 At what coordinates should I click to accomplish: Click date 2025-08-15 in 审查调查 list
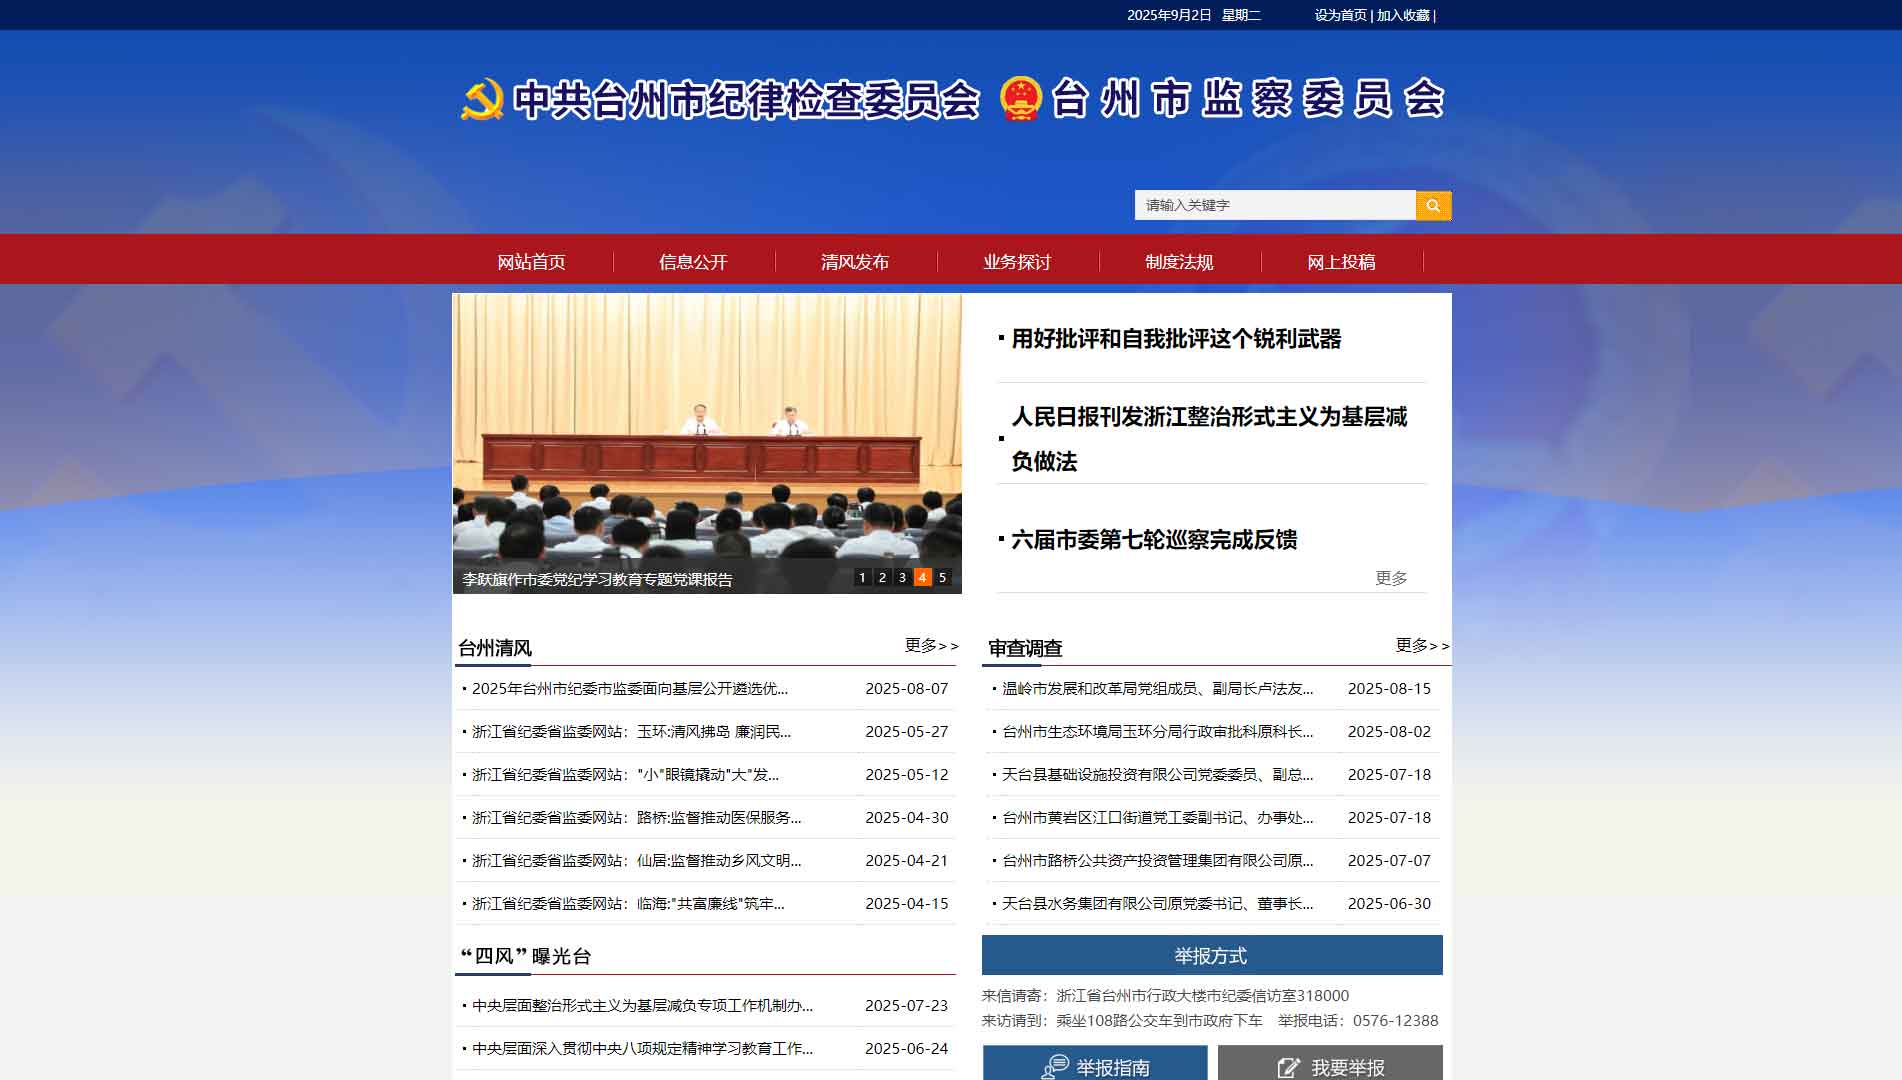pyautogui.click(x=1389, y=689)
